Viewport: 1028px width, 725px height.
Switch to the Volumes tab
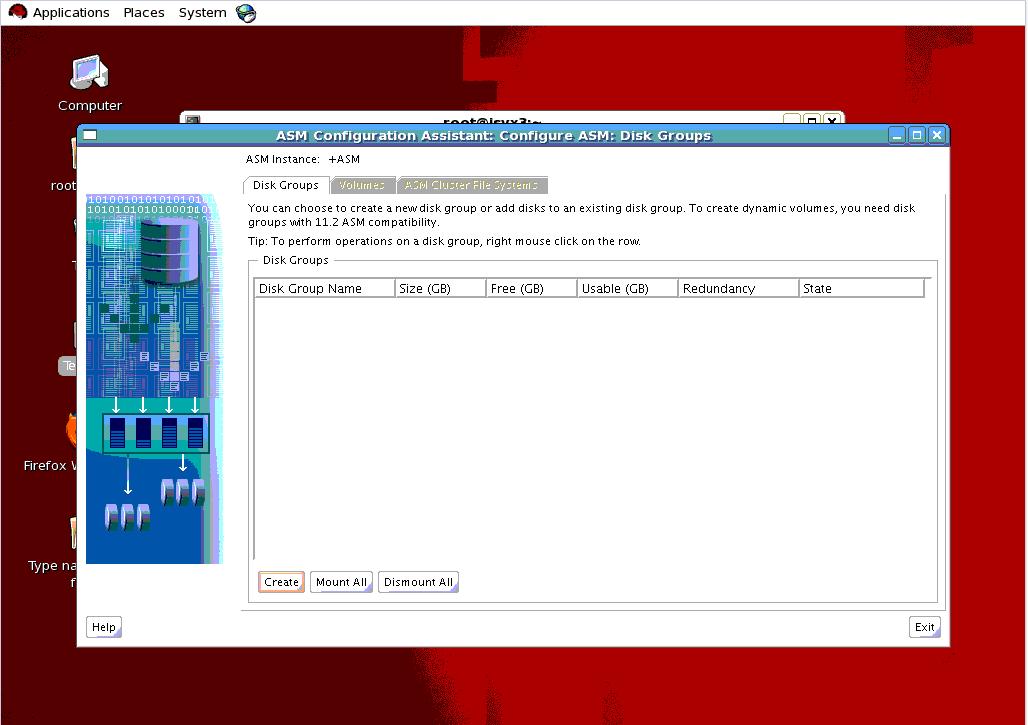point(363,186)
